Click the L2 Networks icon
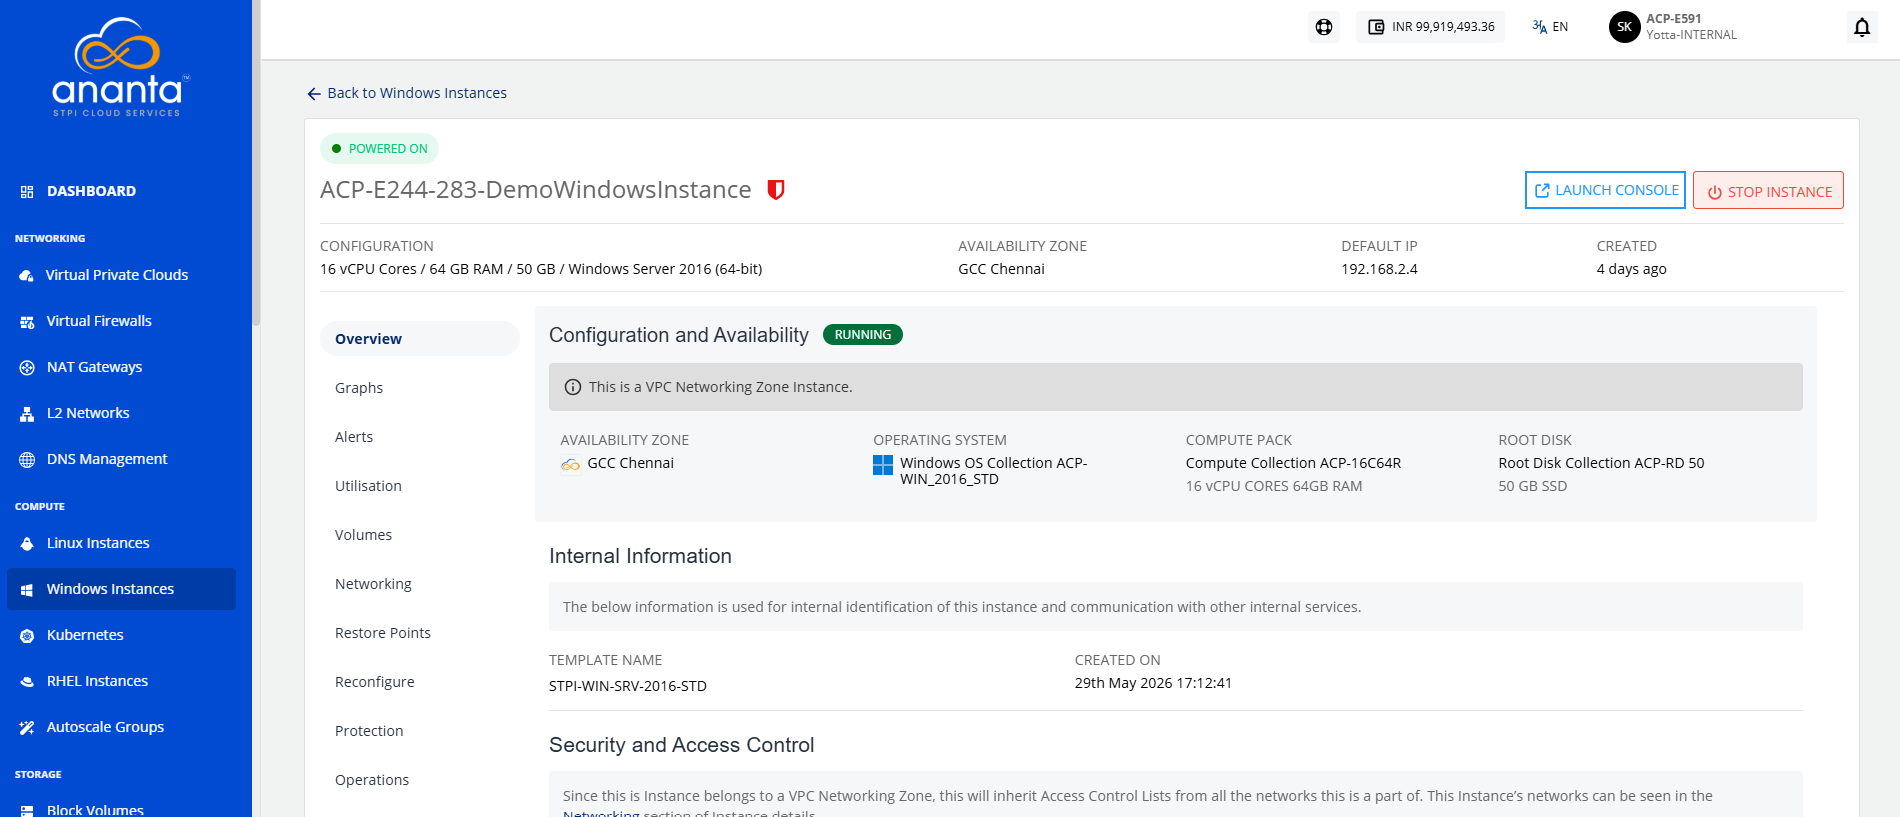 (x=27, y=413)
